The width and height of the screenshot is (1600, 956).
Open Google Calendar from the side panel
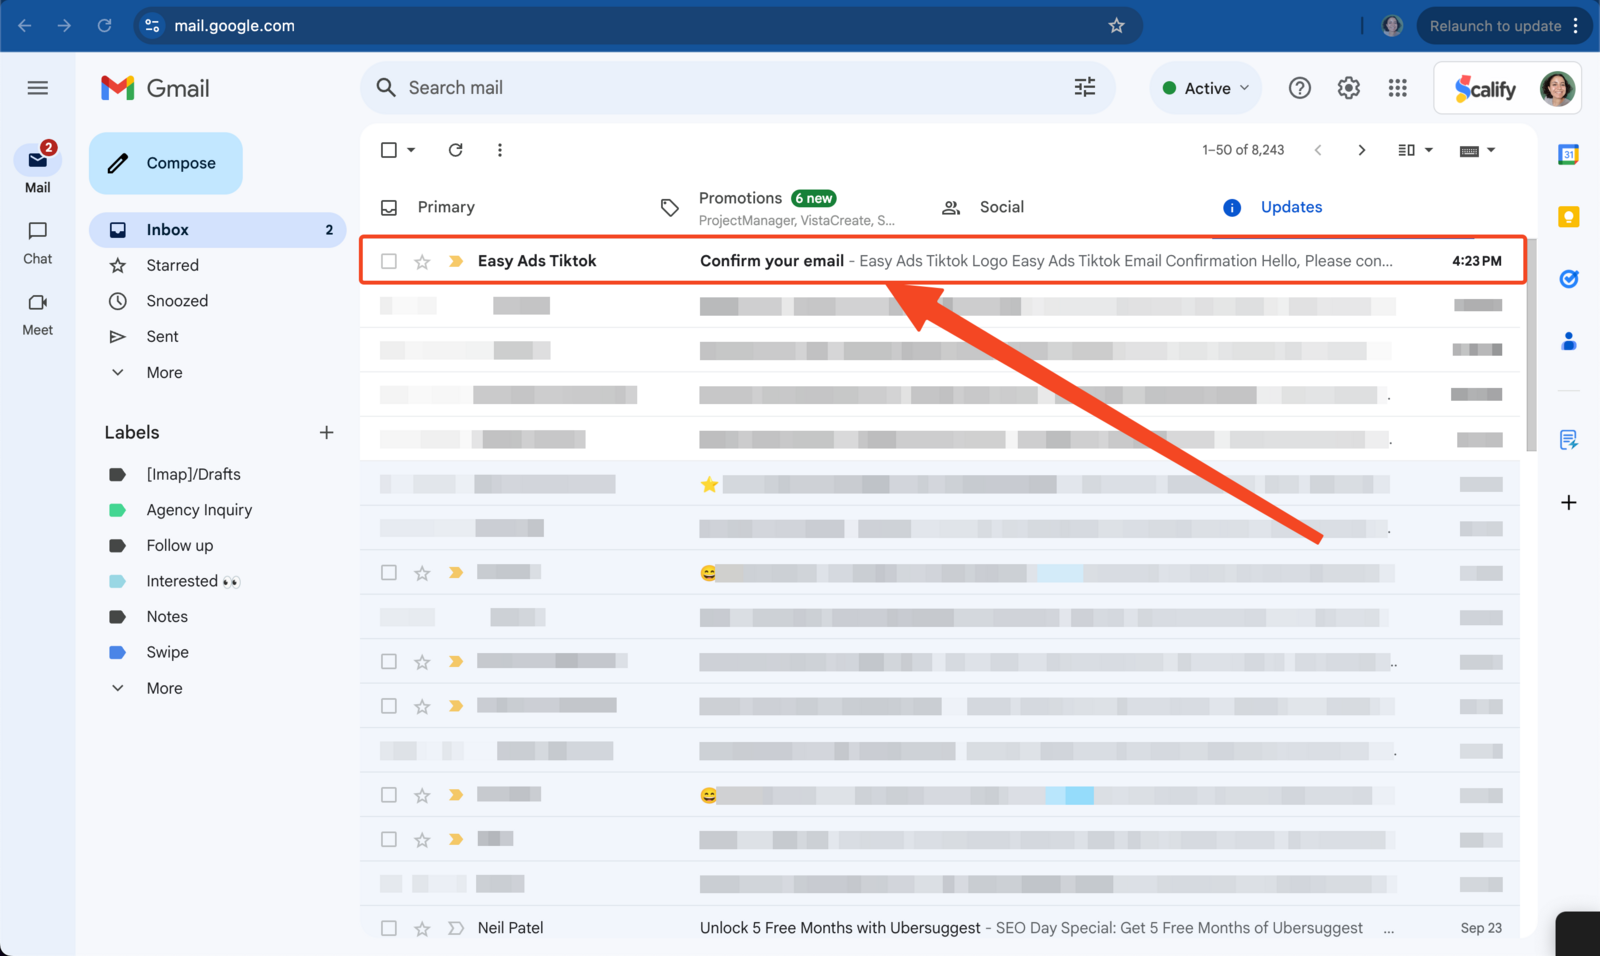pyautogui.click(x=1568, y=154)
